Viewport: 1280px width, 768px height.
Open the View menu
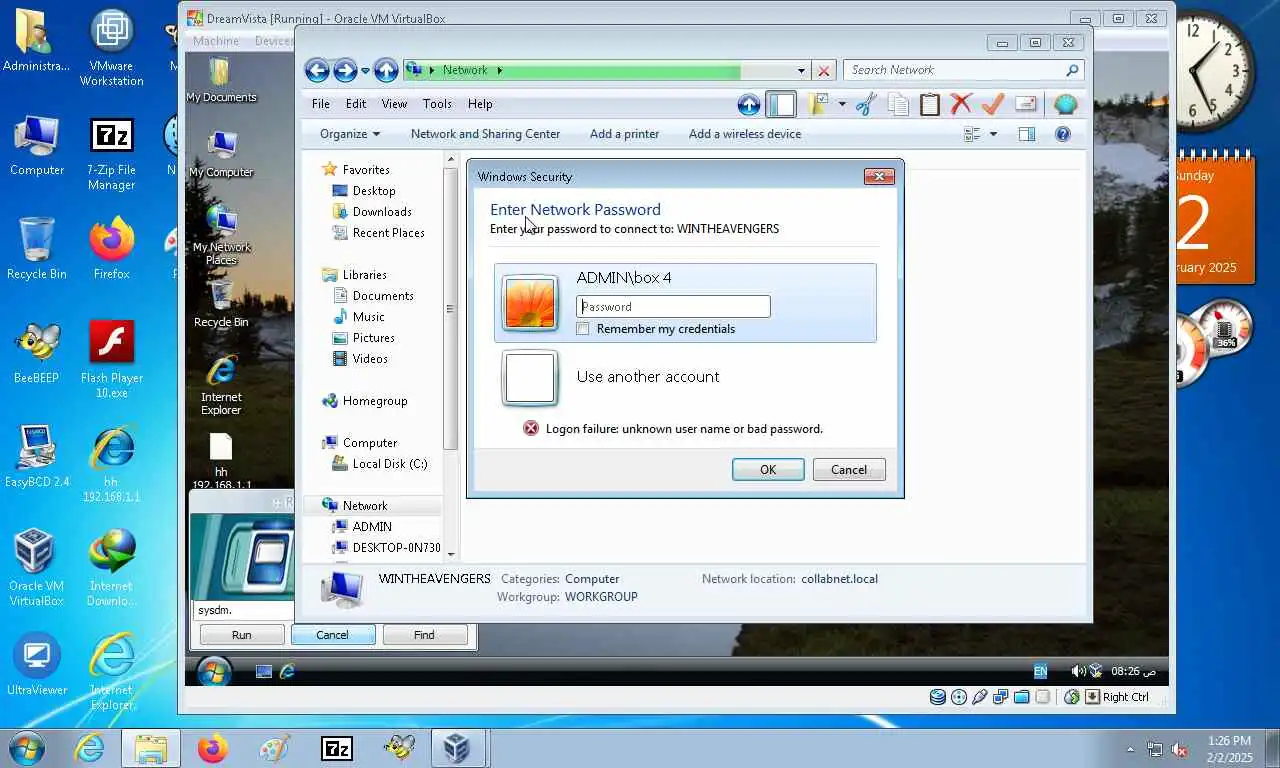(394, 104)
